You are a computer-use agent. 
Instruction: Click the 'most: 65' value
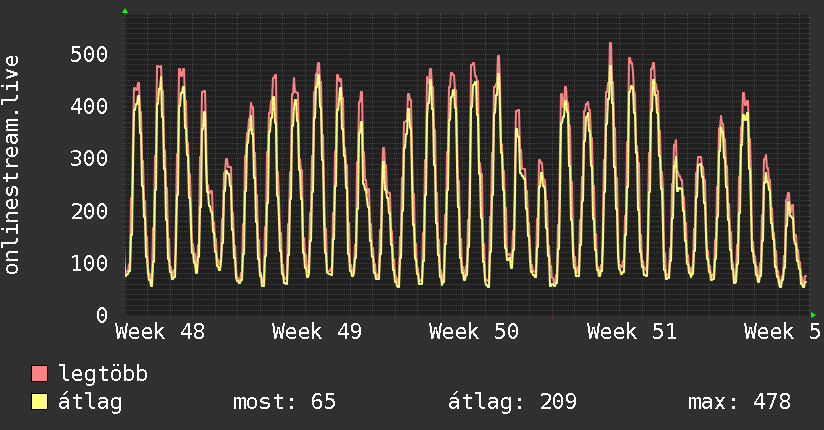point(284,402)
